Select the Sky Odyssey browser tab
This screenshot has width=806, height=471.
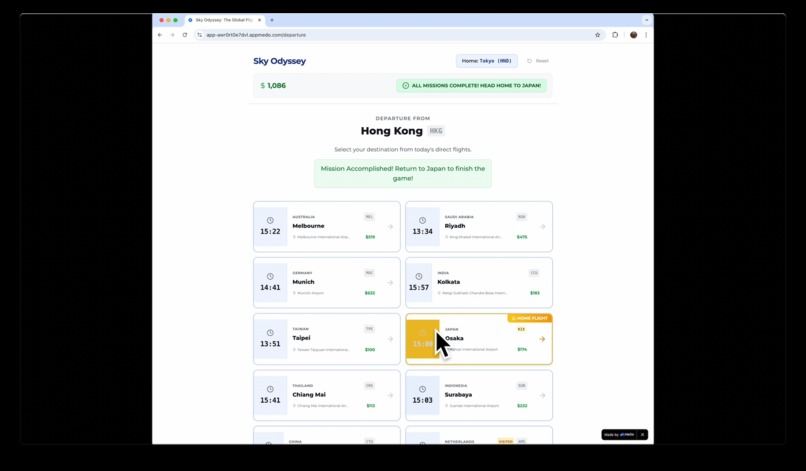coord(225,20)
